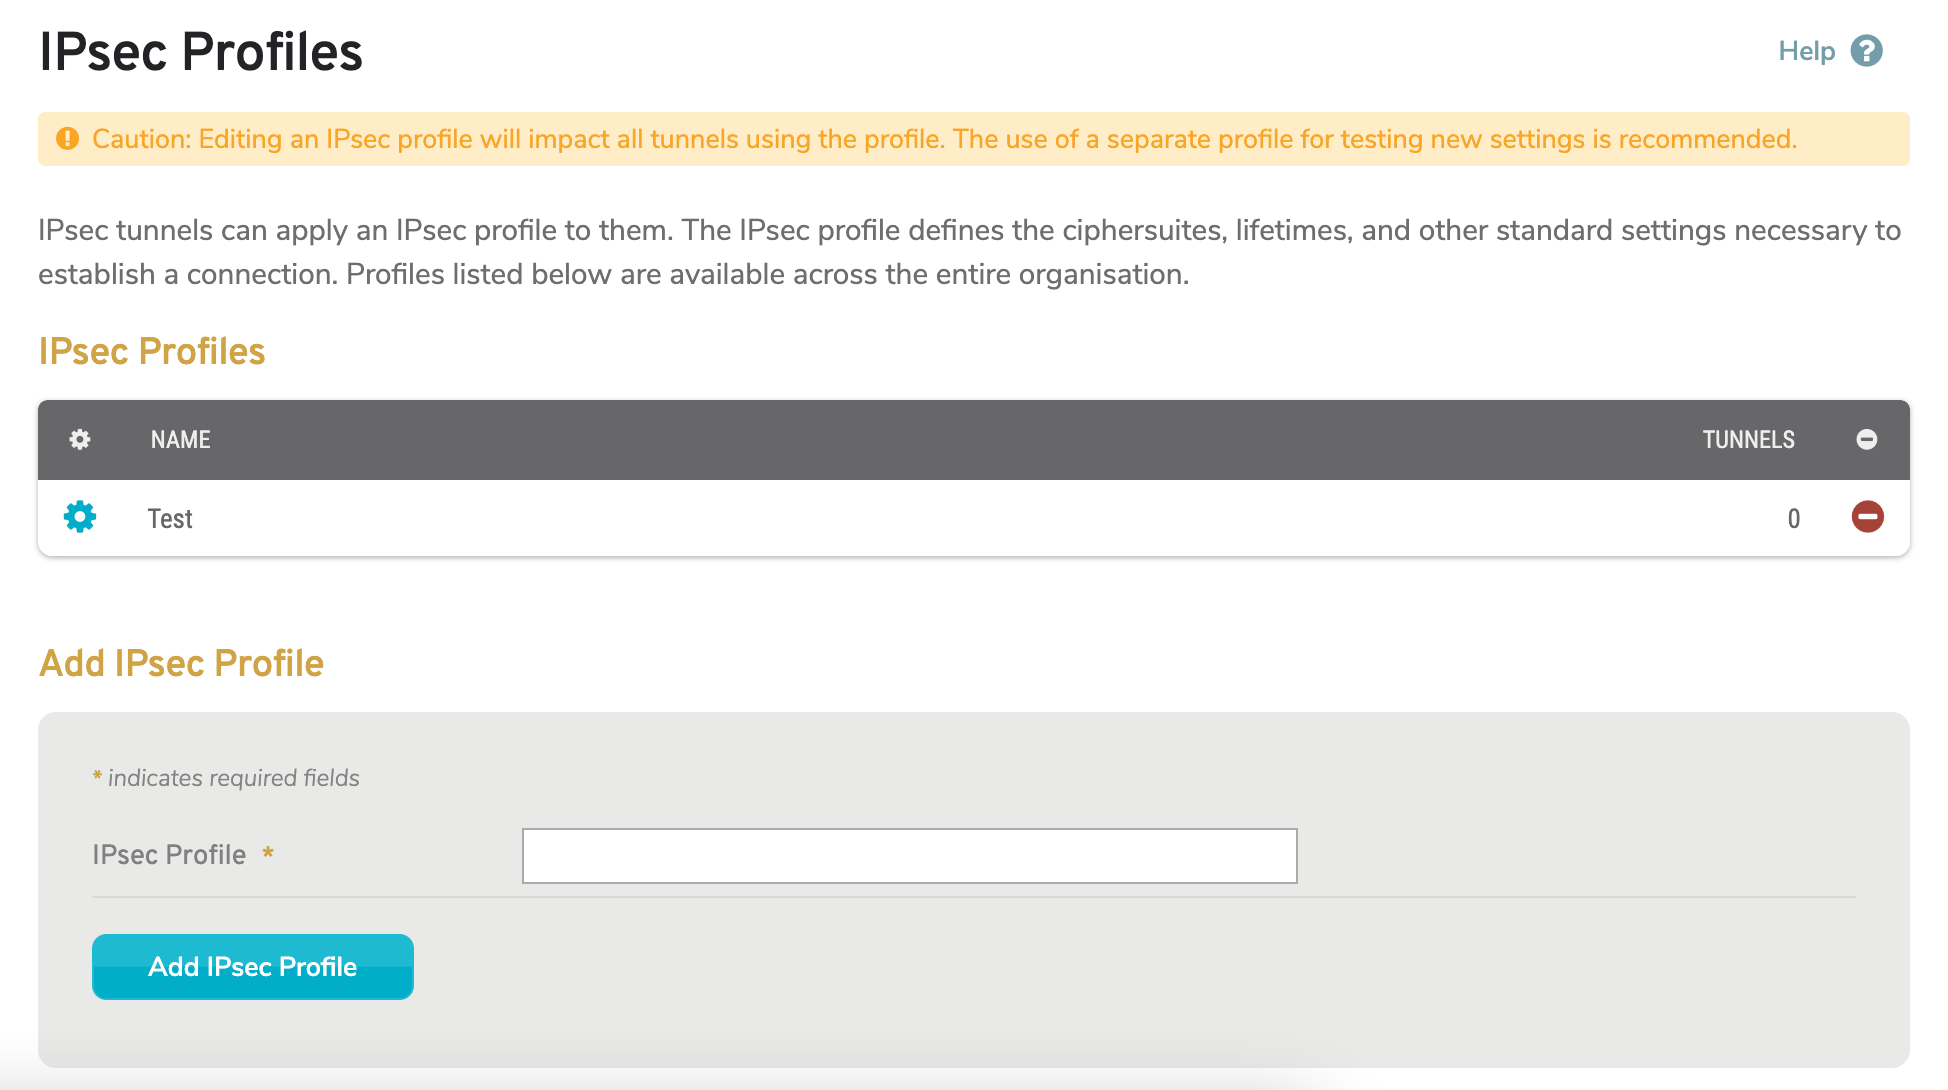Select the Test row in the profiles table
Screen dimensions: 1948x1090
point(169,517)
